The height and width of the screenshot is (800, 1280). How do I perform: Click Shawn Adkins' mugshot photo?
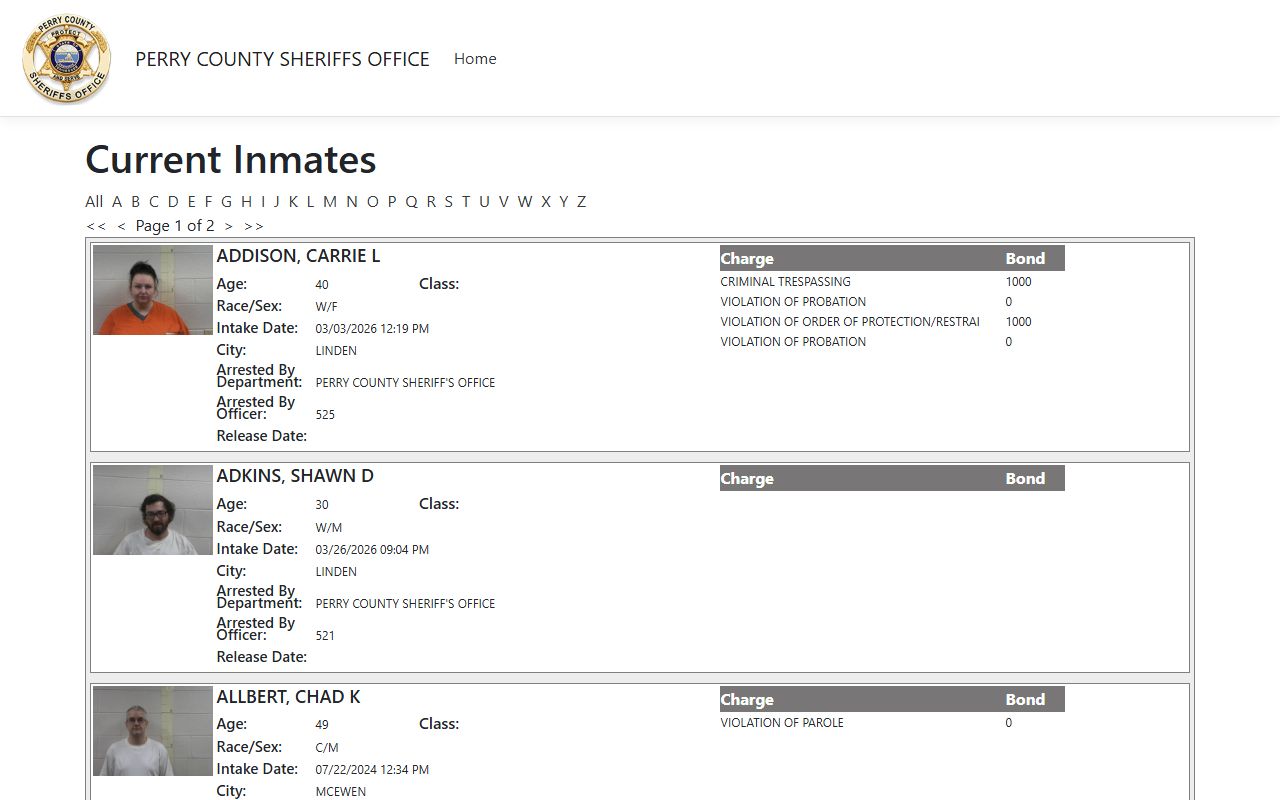(x=153, y=510)
